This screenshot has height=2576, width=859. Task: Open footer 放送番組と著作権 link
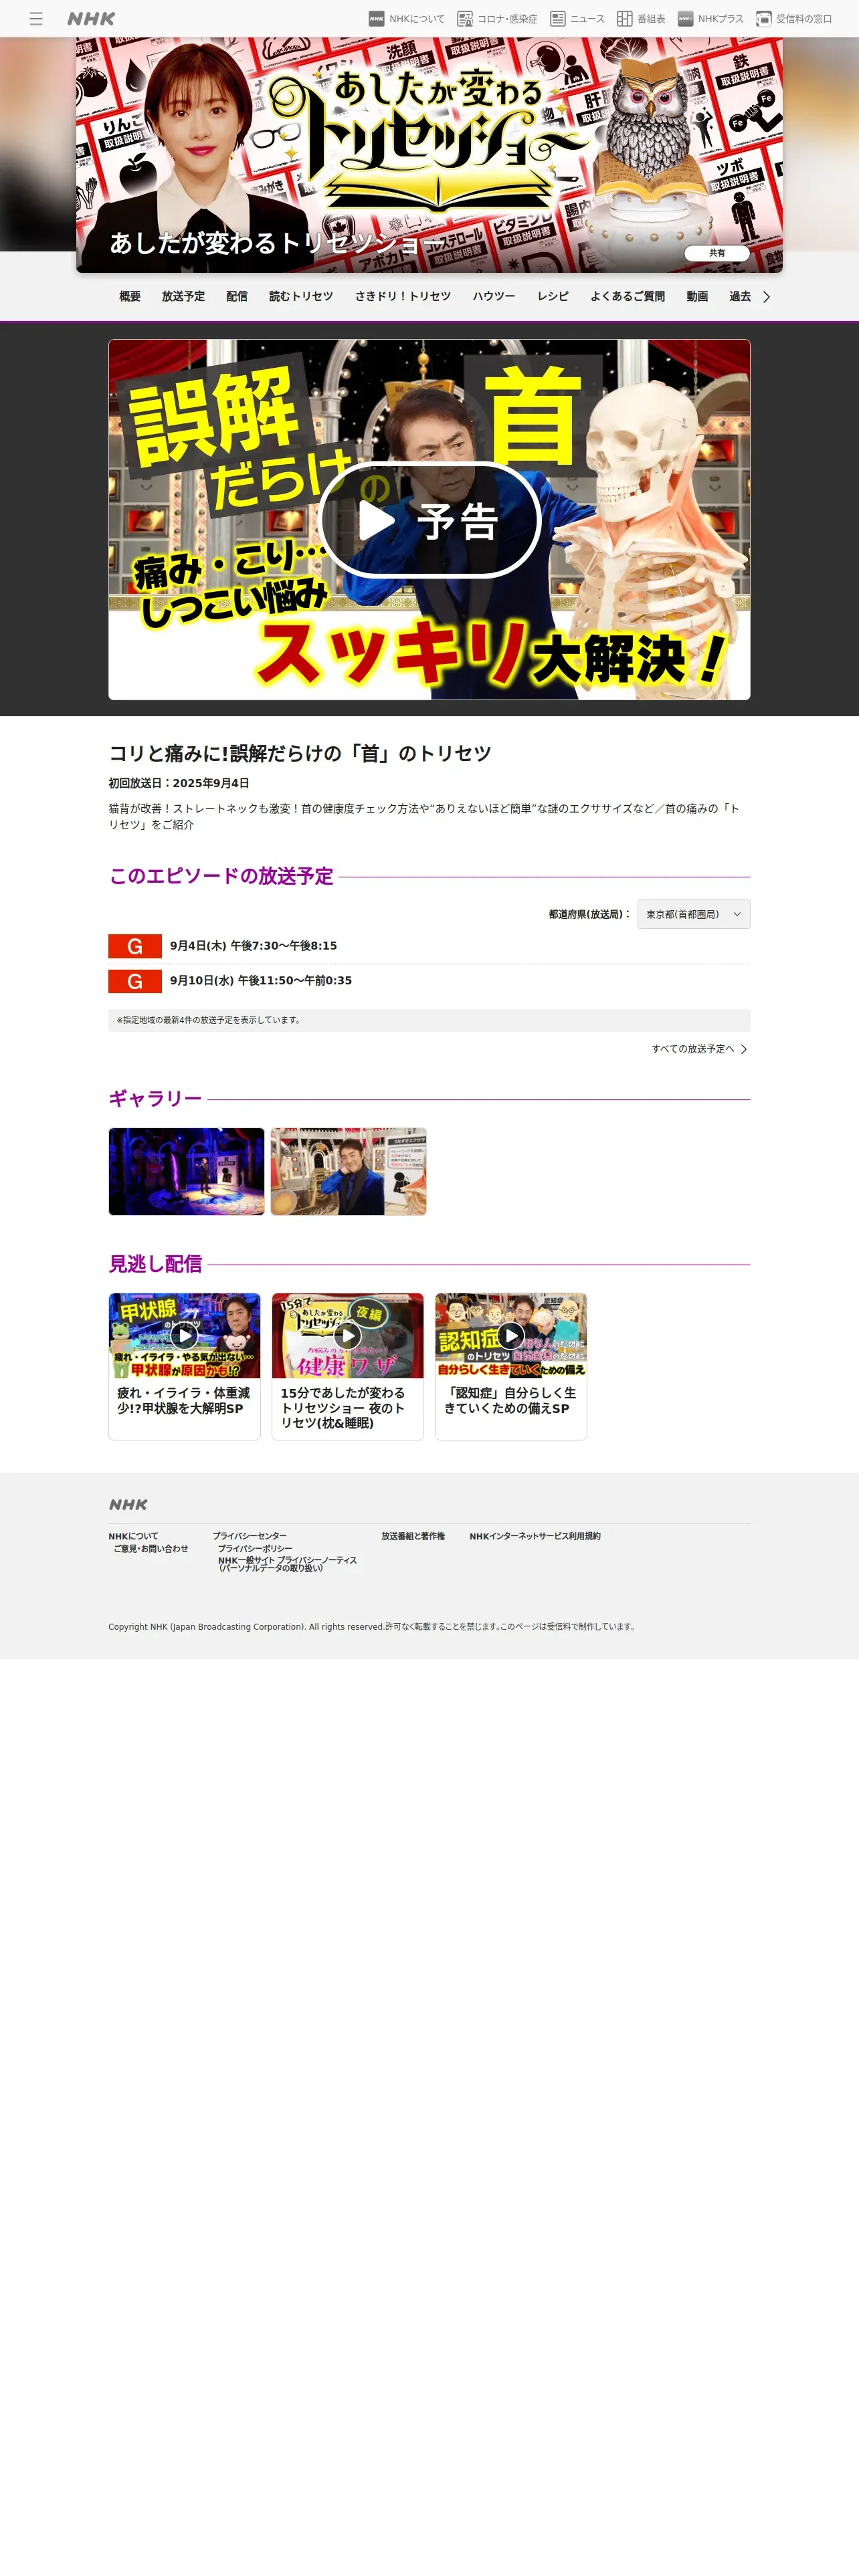[413, 1536]
